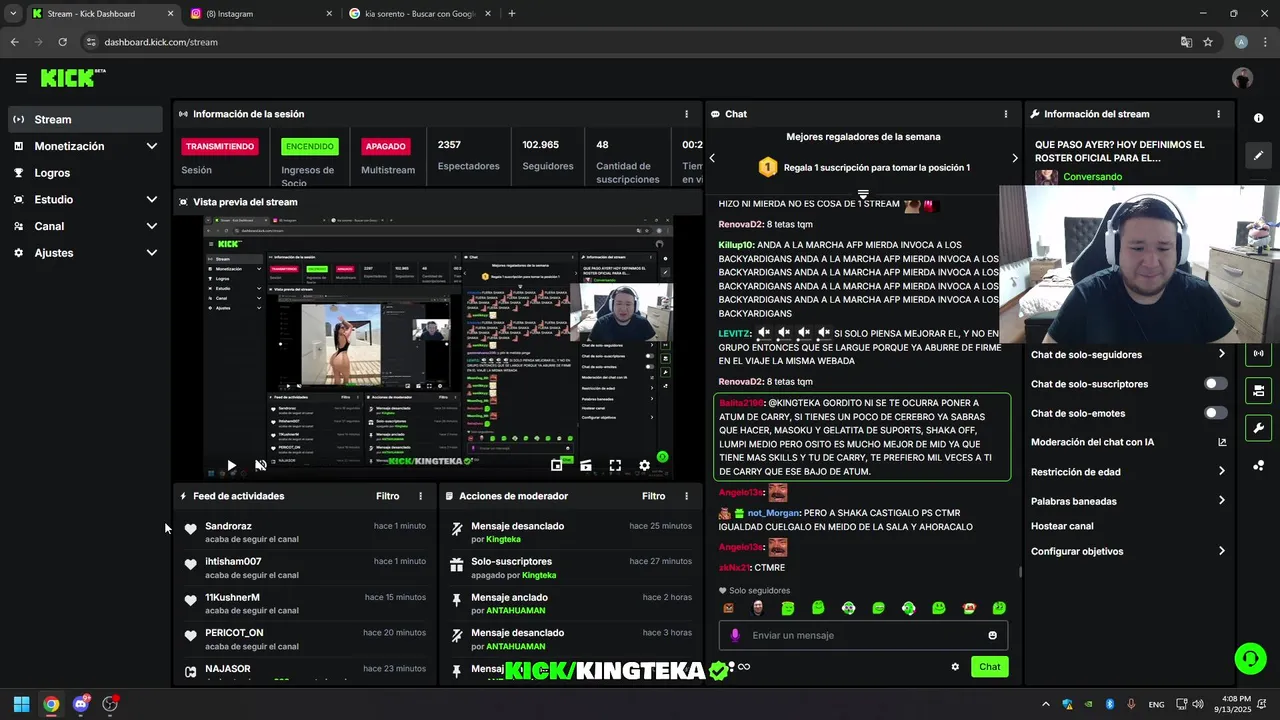The width and height of the screenshot is (1280, 720).
Task: Expand the Canal sidebar section
Action: tap(151, 226)
